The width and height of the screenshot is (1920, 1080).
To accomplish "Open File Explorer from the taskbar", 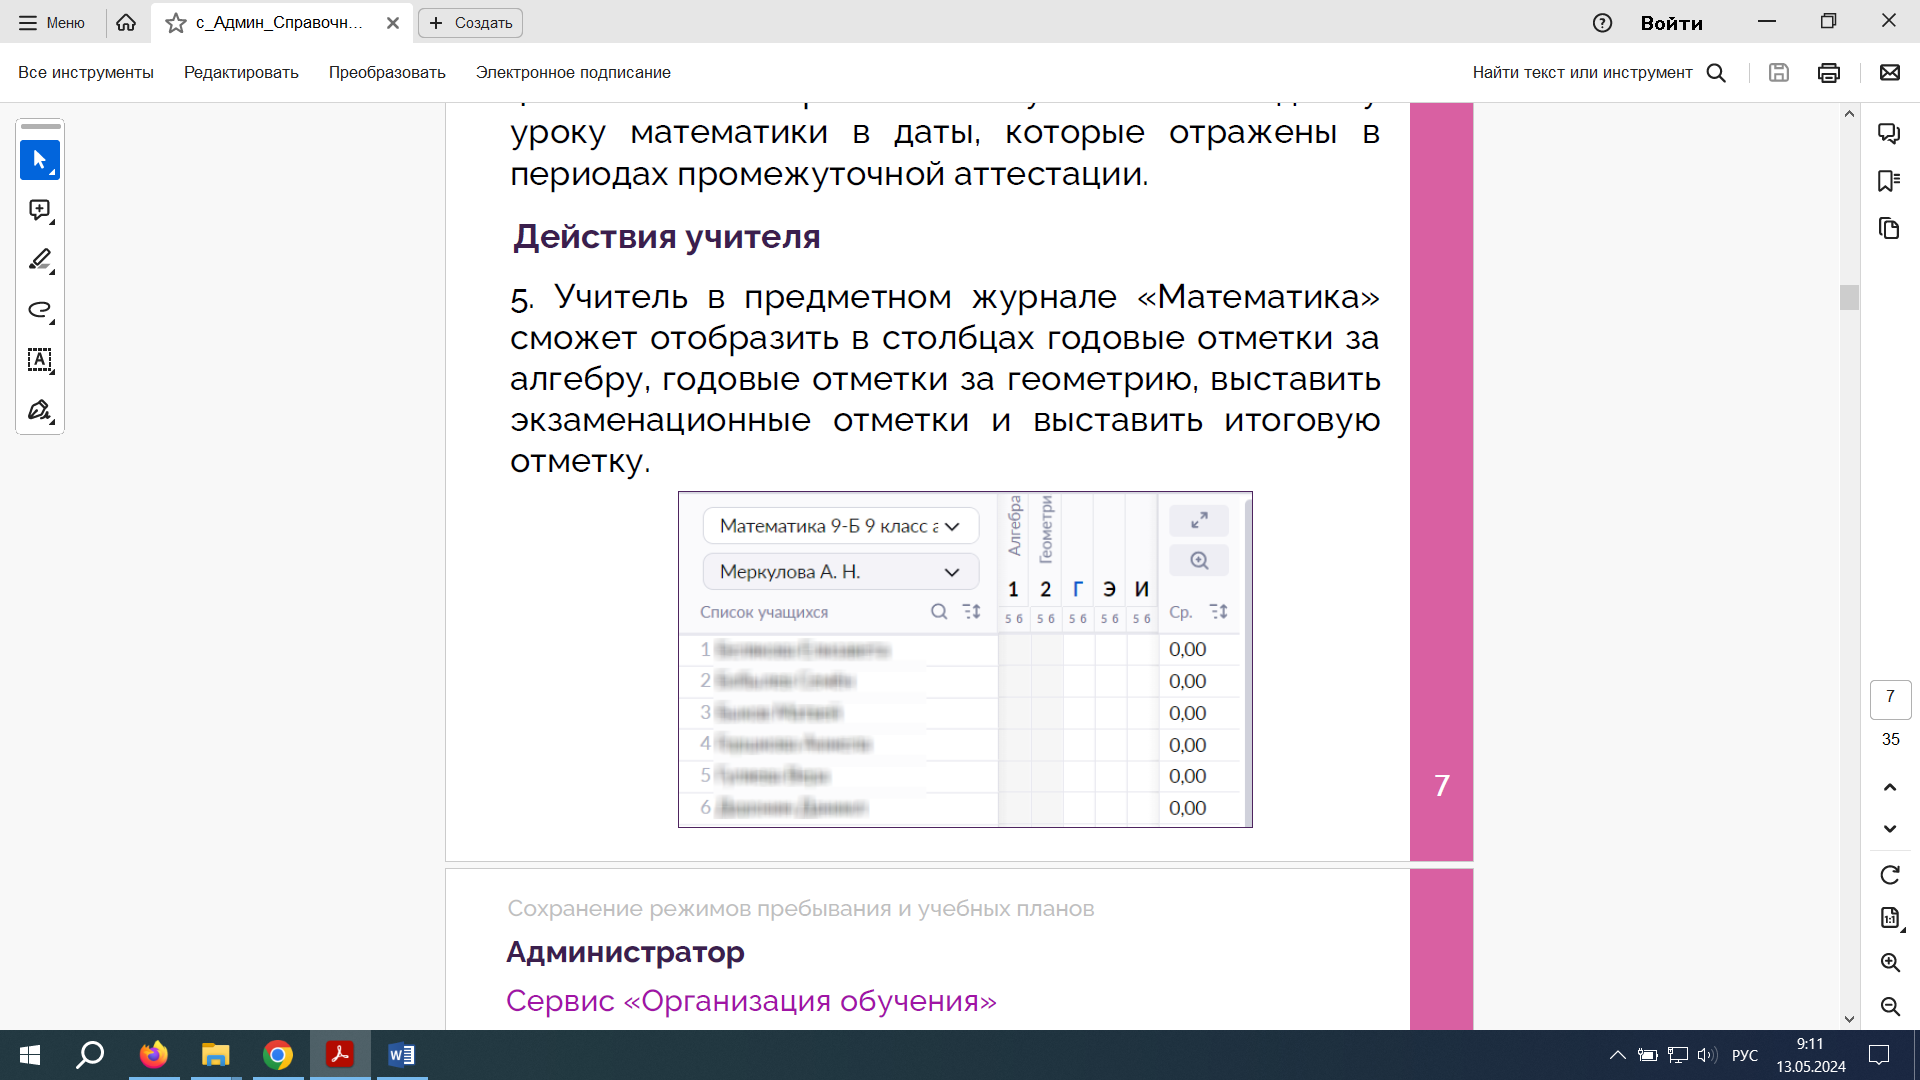I will coord(215,1055).
